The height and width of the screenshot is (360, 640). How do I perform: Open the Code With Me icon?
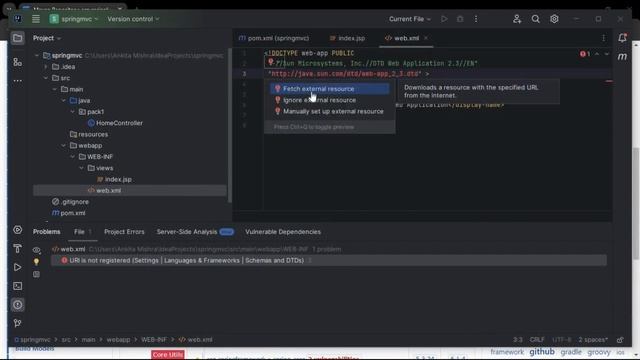(517, 19)
